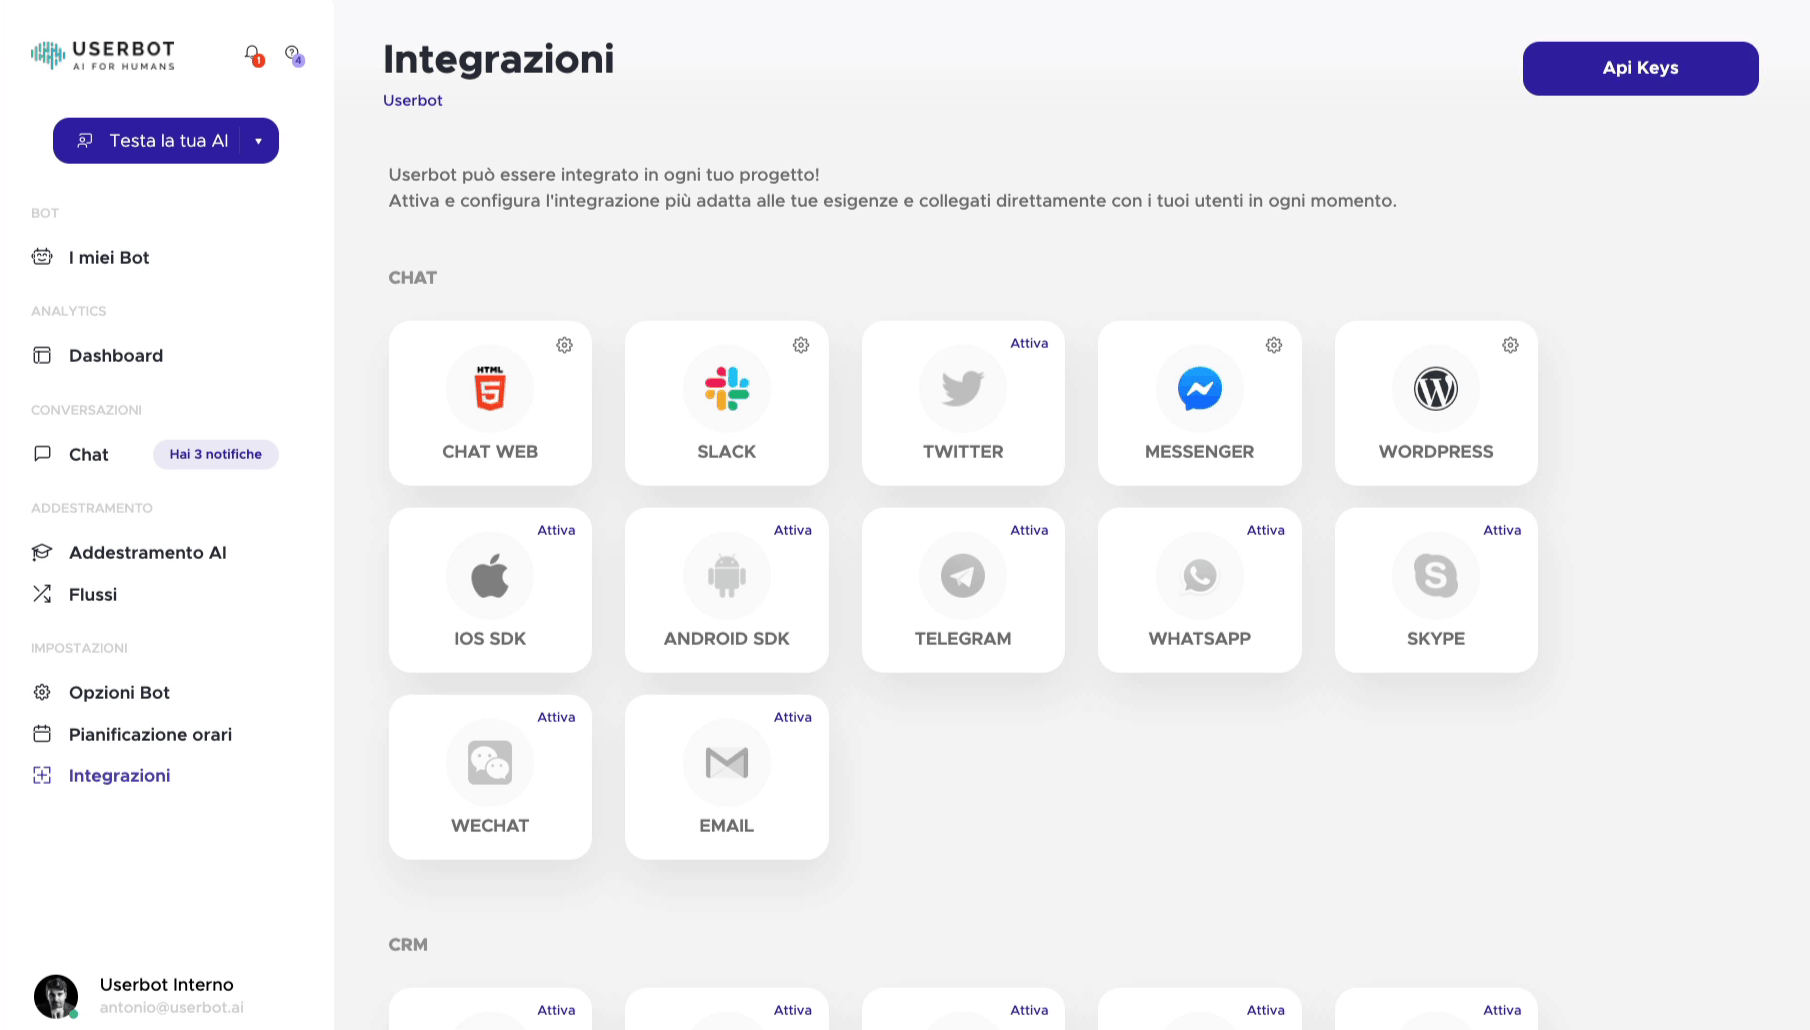This screenshot has width=1810, height=1030.
Task: Select the Android SDK robot icon
Action: click(x=727, y=576)
